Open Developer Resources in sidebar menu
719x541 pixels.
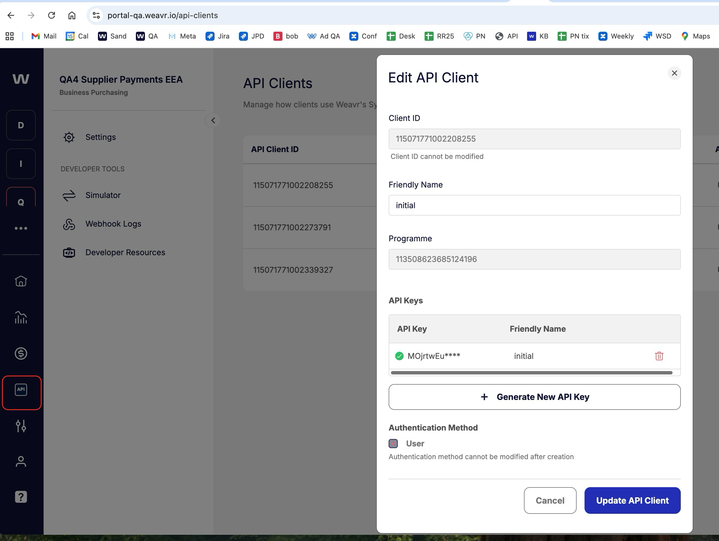point(124,253)
